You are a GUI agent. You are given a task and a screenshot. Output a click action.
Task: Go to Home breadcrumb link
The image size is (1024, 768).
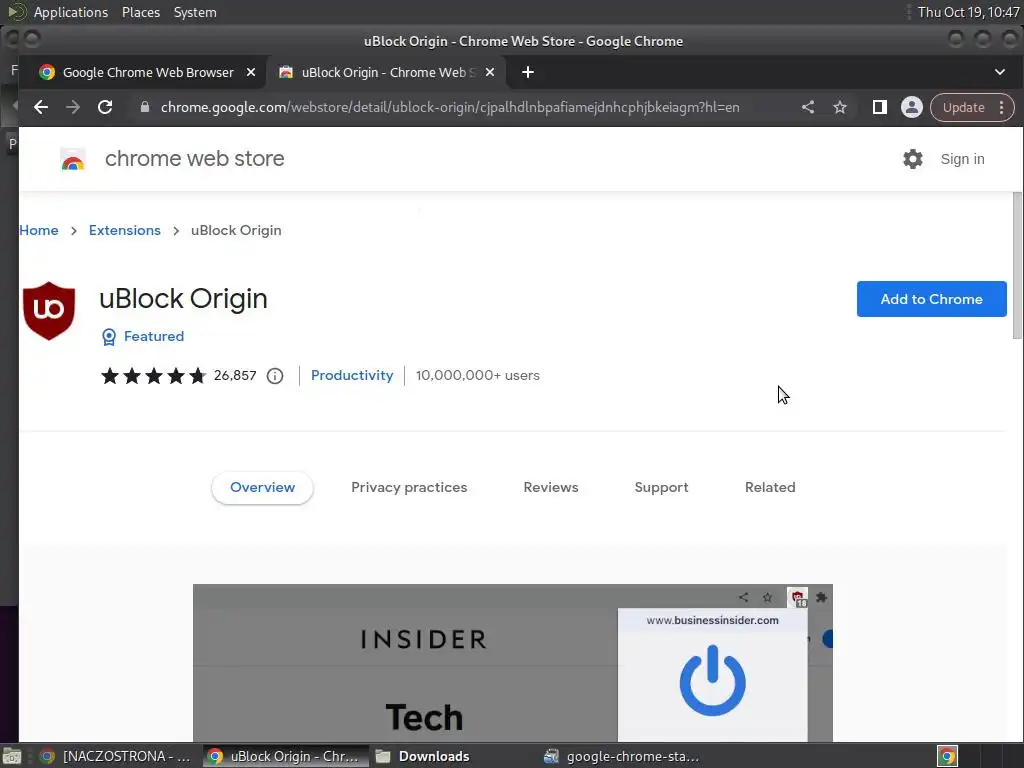click(x=39, y=230)
